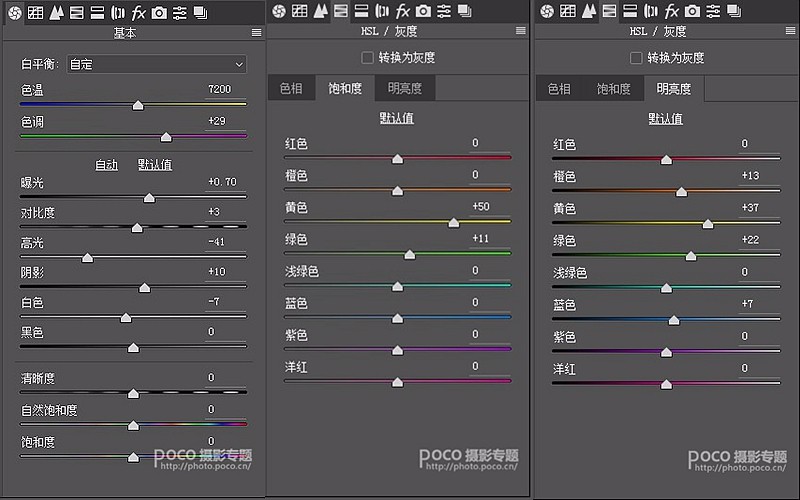Open Basic tab icon in the 基本 panel
The width and height of the screenshot is (800, 500).
coord(15,12)
